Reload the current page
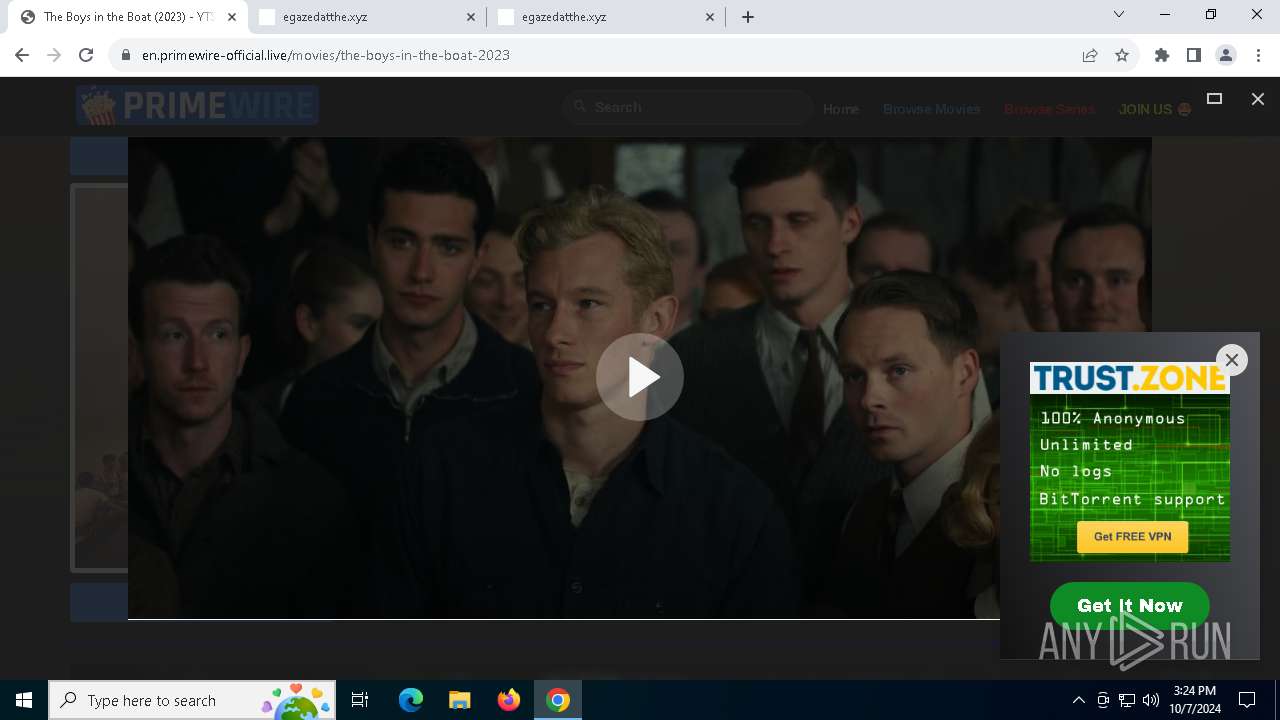Screen dimensions: 1280x720 click(86, 55)
